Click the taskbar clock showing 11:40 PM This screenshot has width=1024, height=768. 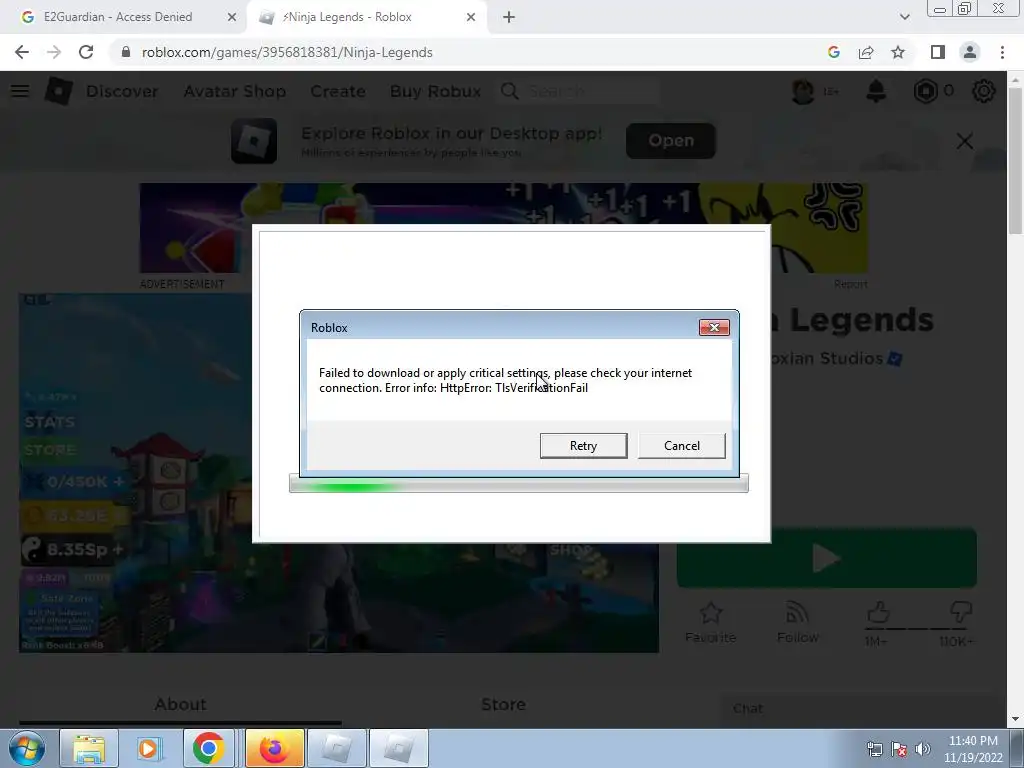(x=973, y=749)
